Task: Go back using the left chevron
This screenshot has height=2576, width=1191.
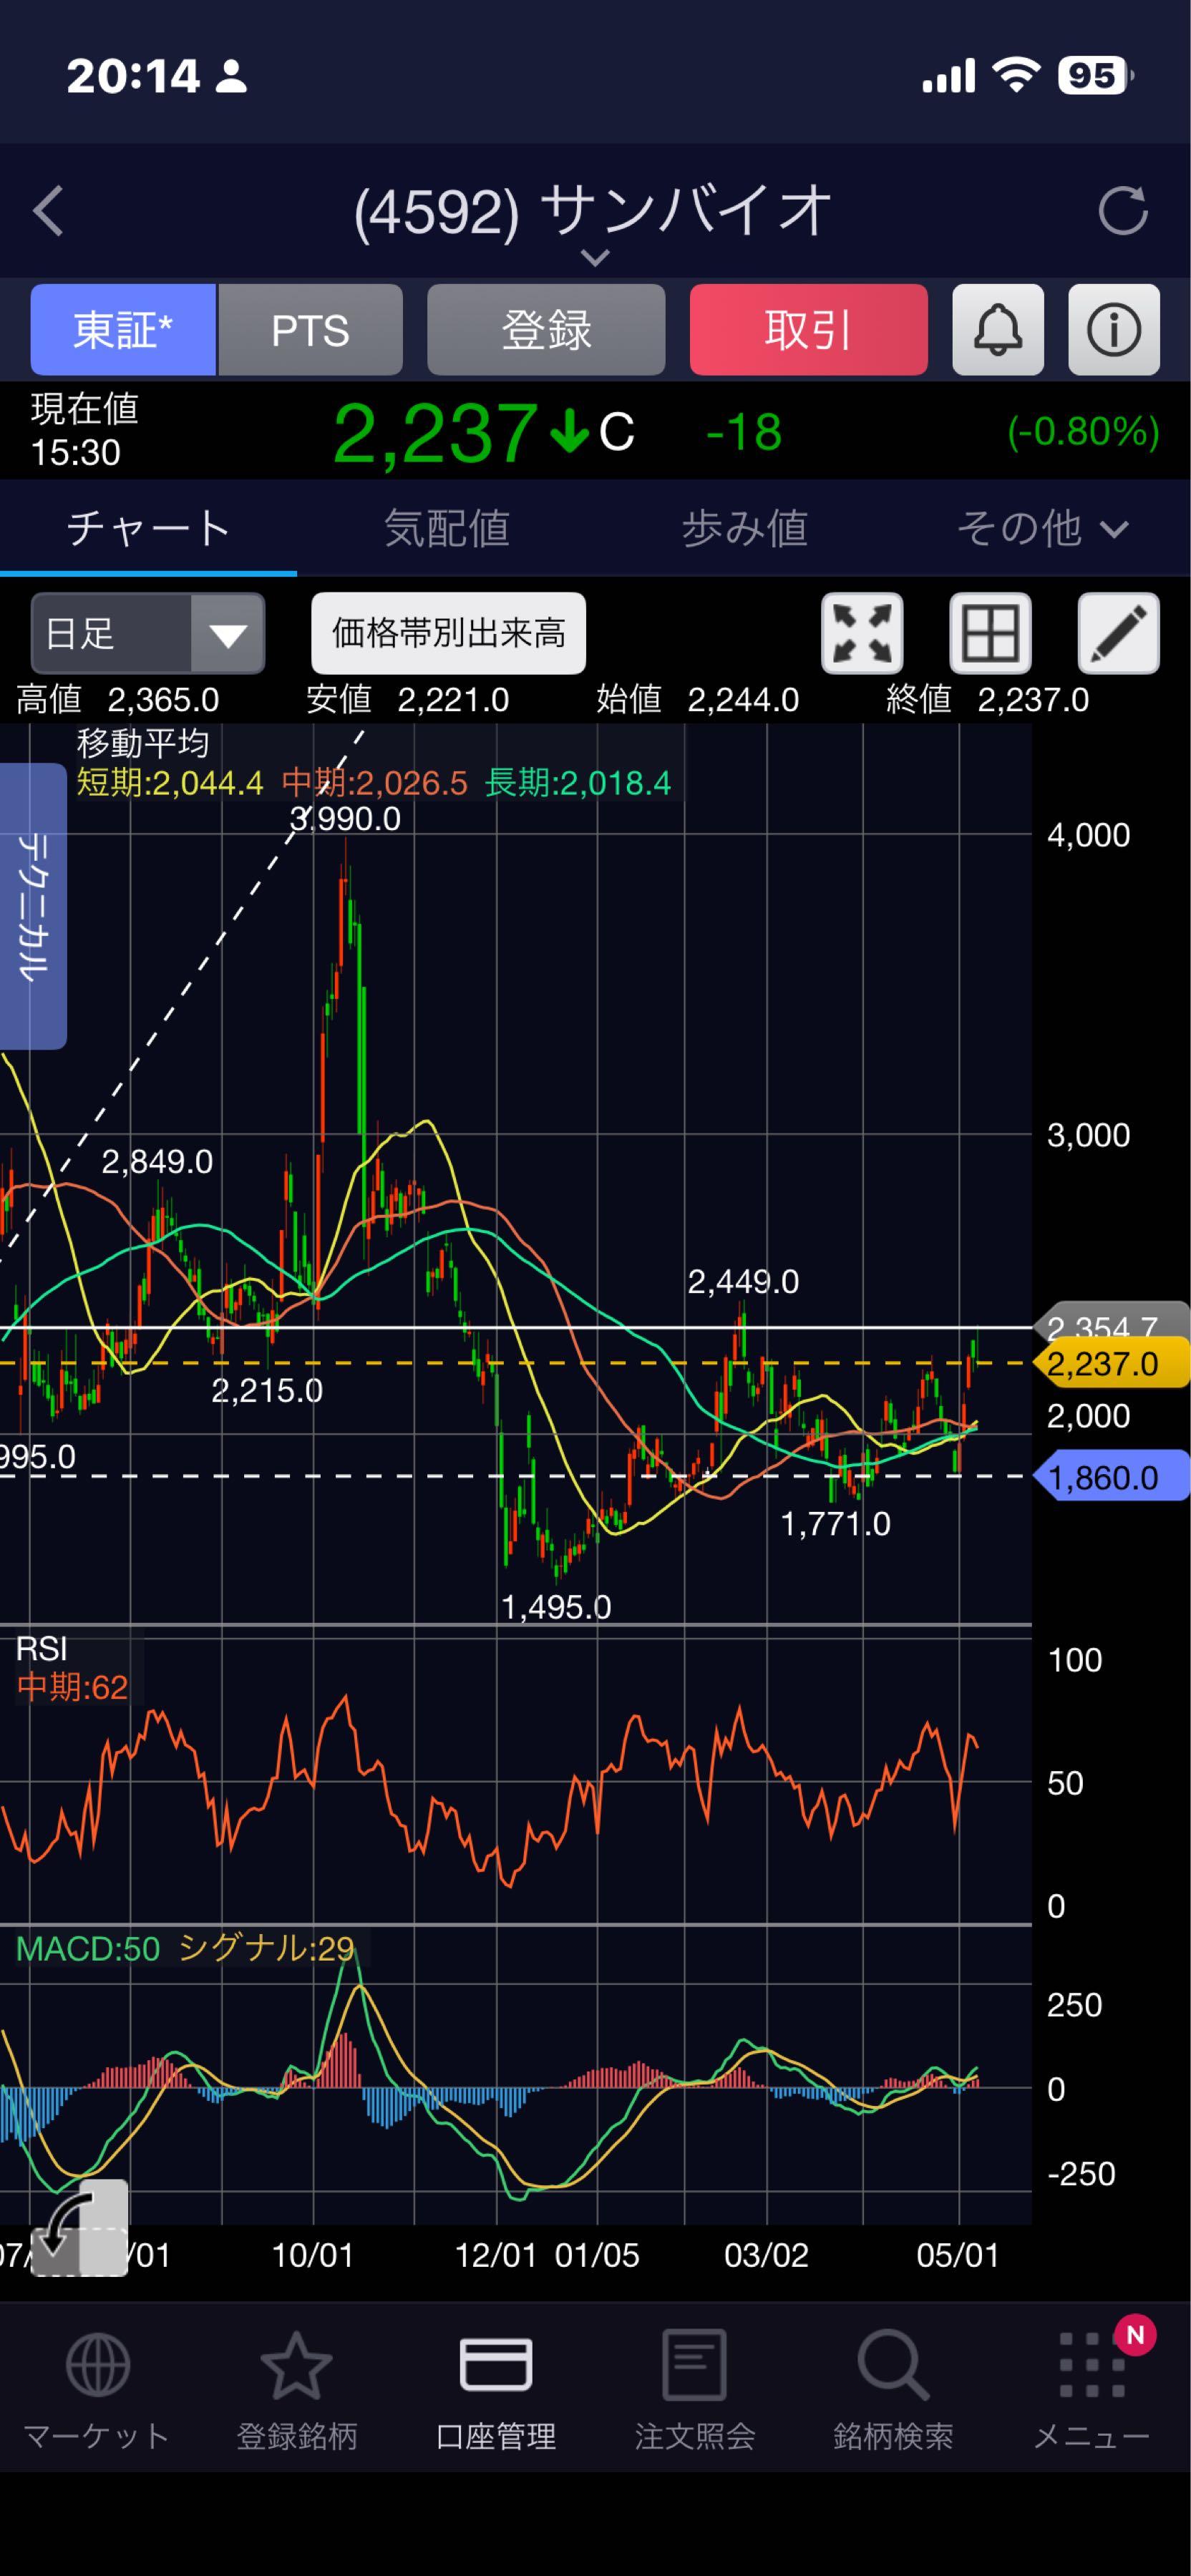Action: tap(48, 211)
